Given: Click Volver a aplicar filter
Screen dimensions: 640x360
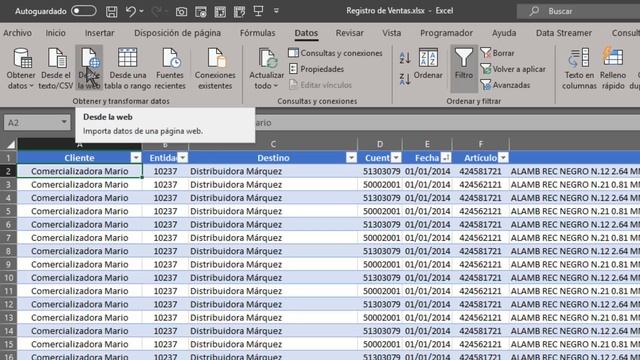Looking at the screenshot, I should [x=513, y=69].
